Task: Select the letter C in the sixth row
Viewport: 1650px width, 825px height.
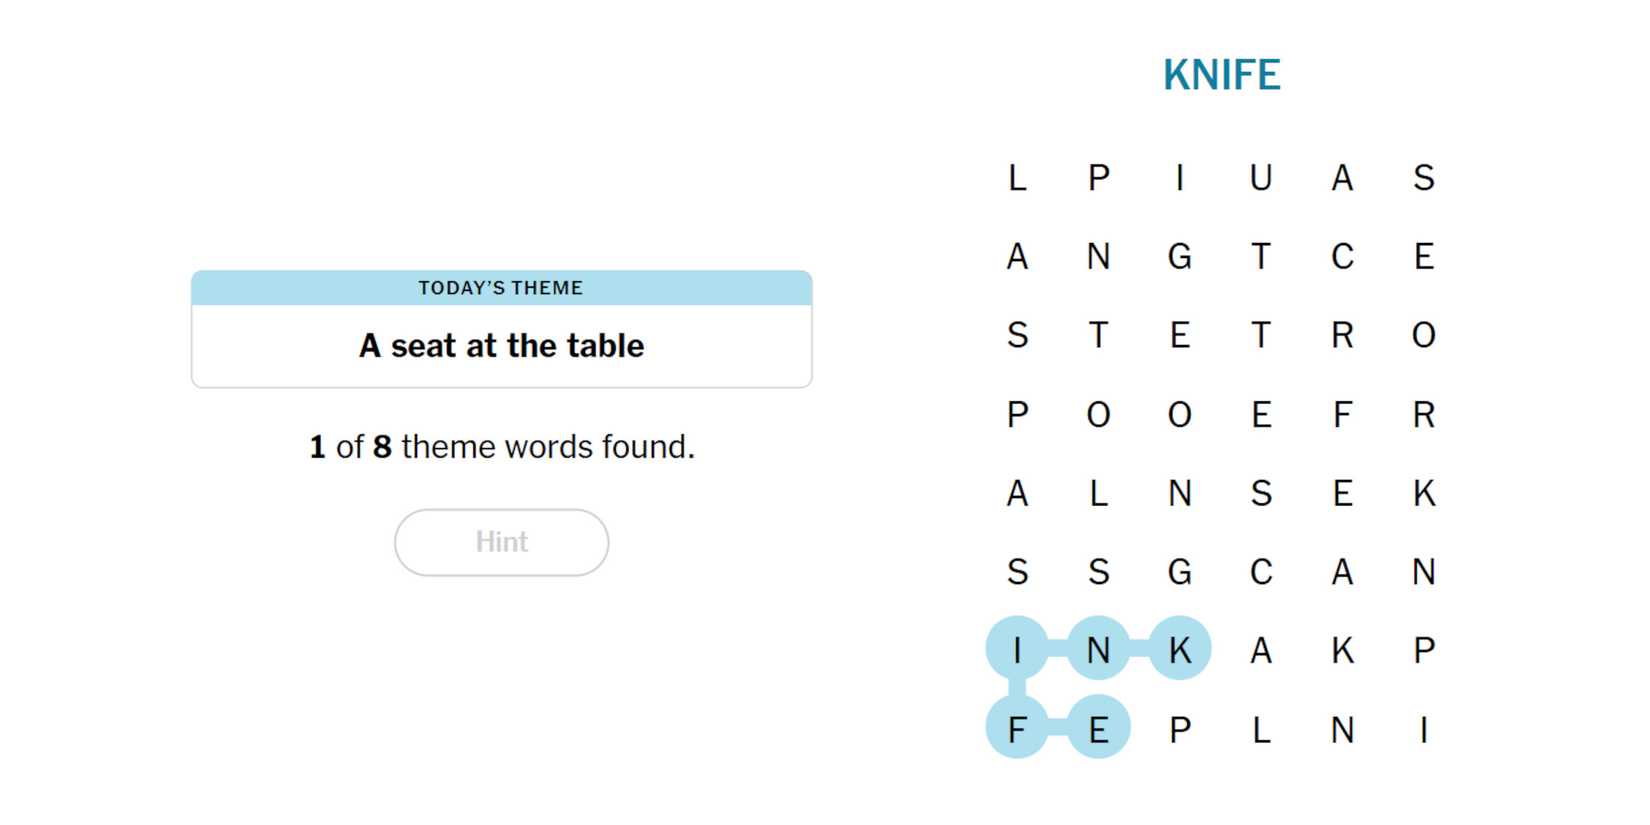Action: [1261, 572]
